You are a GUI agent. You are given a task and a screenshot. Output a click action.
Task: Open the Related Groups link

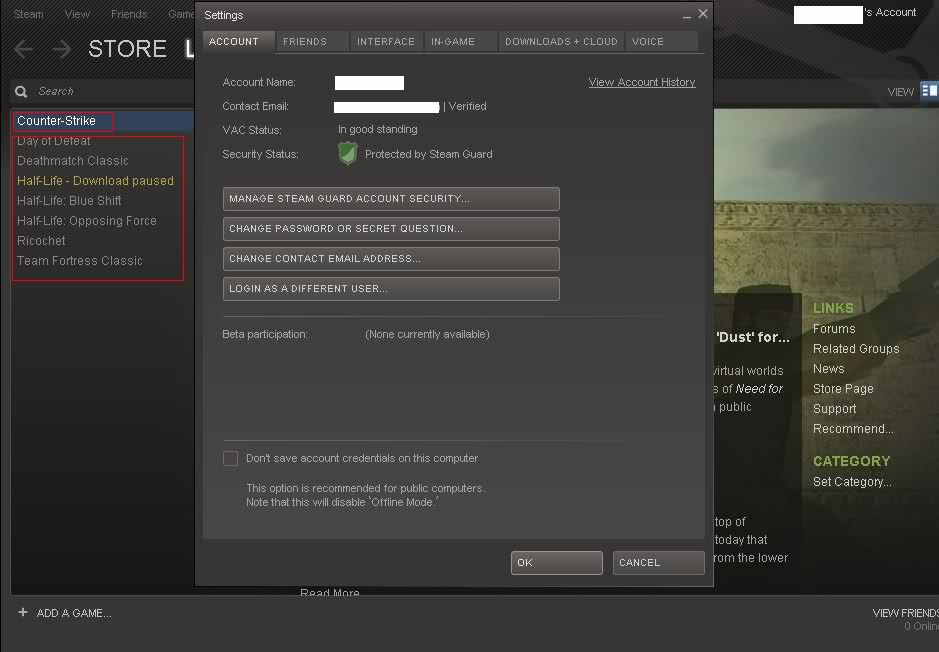856,348
